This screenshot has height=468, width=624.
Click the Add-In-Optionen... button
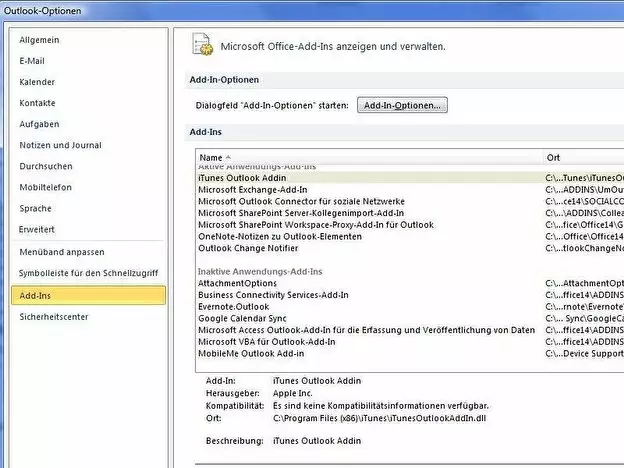[402, 105]
